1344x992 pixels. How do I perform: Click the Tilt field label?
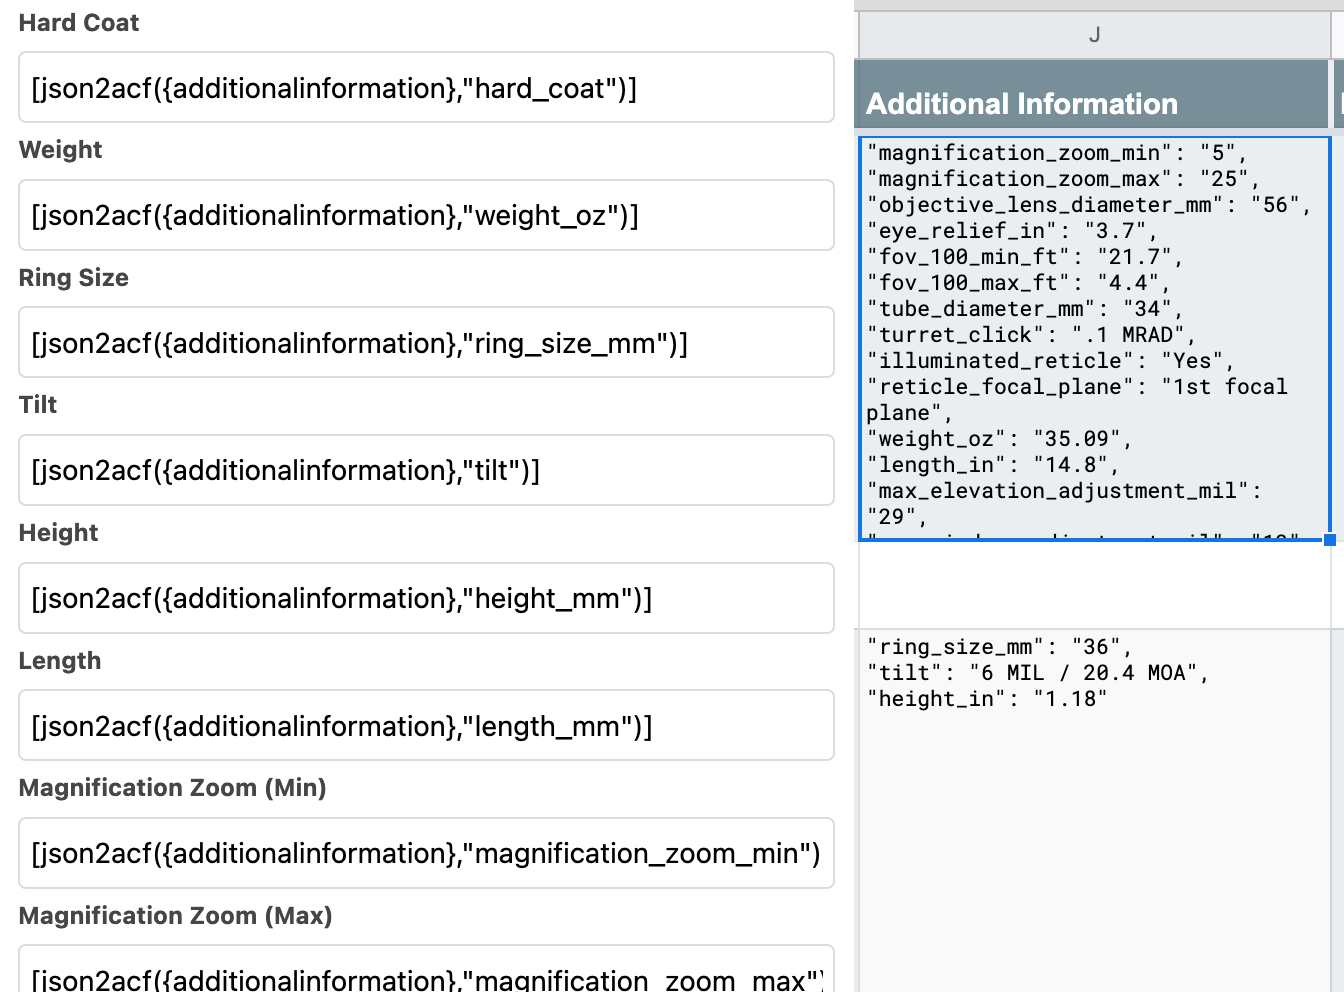point(37,405)
